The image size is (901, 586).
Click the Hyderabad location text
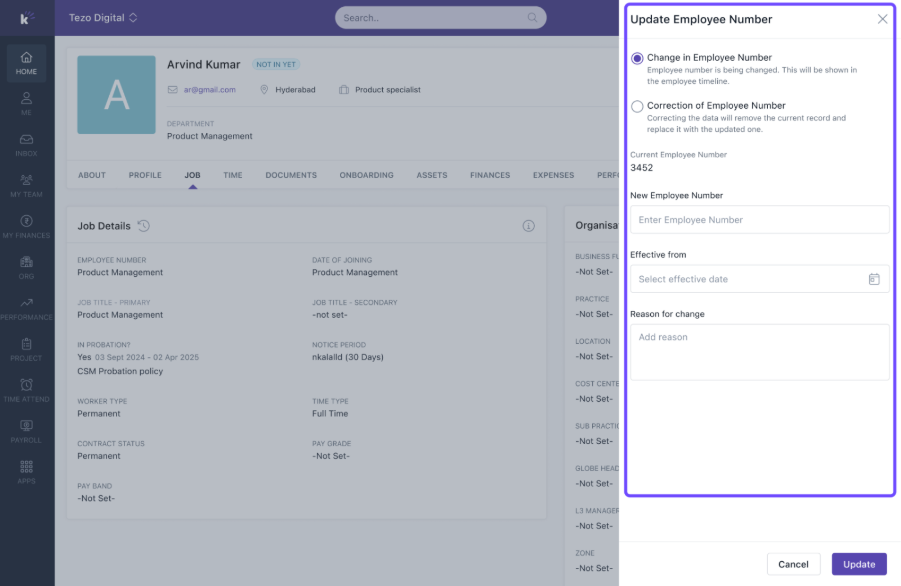pos(295,90)
